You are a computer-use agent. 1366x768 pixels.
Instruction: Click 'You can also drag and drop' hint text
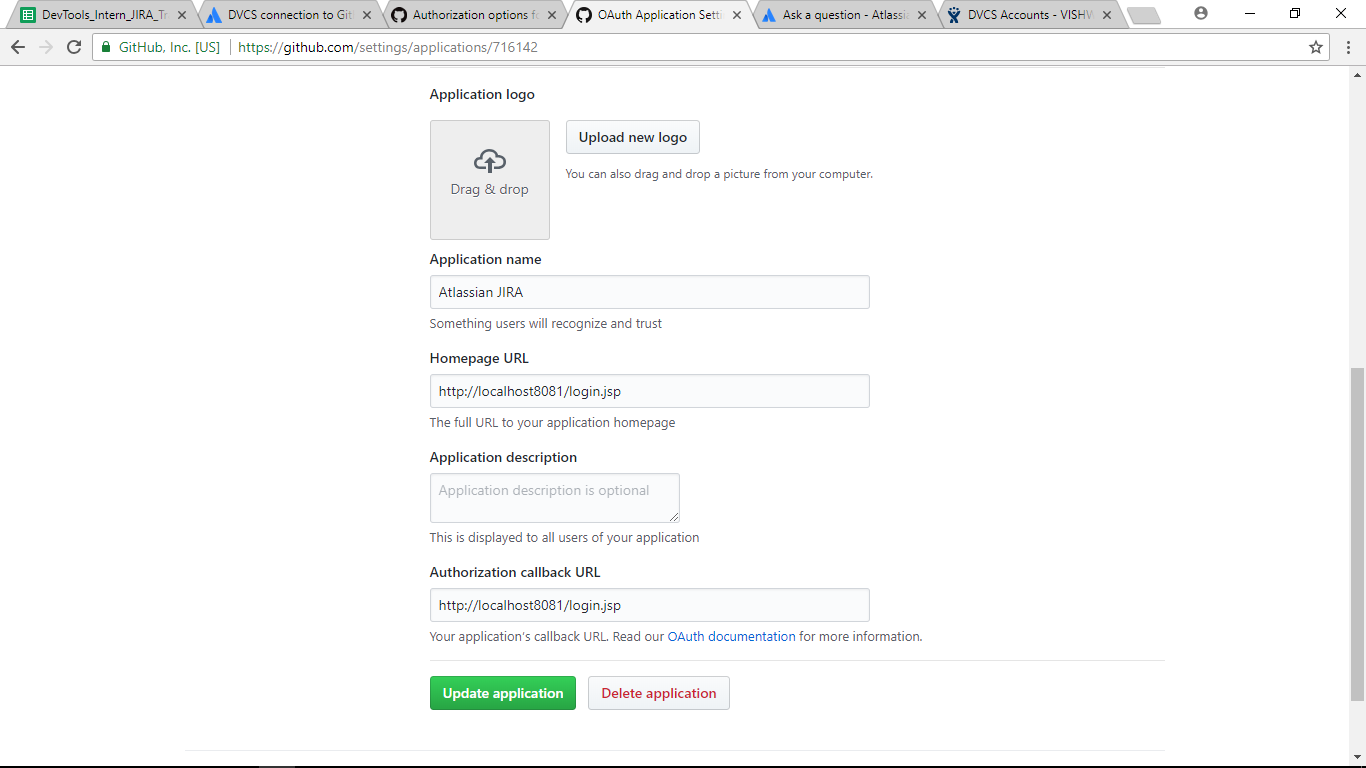719,174
